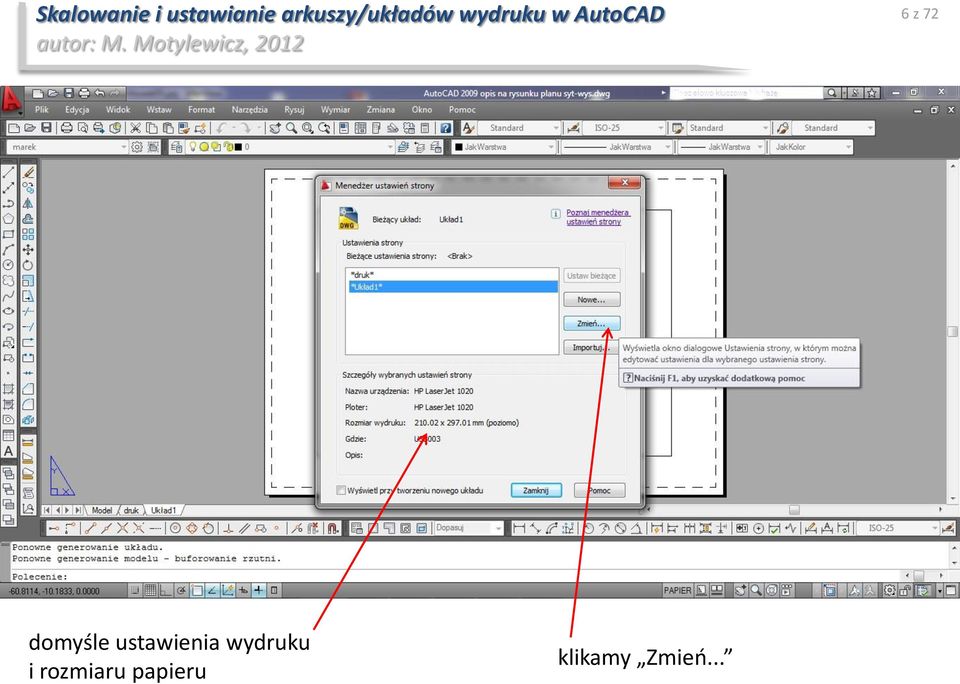Open the multileader style Standard dropdown

point(870,128)
